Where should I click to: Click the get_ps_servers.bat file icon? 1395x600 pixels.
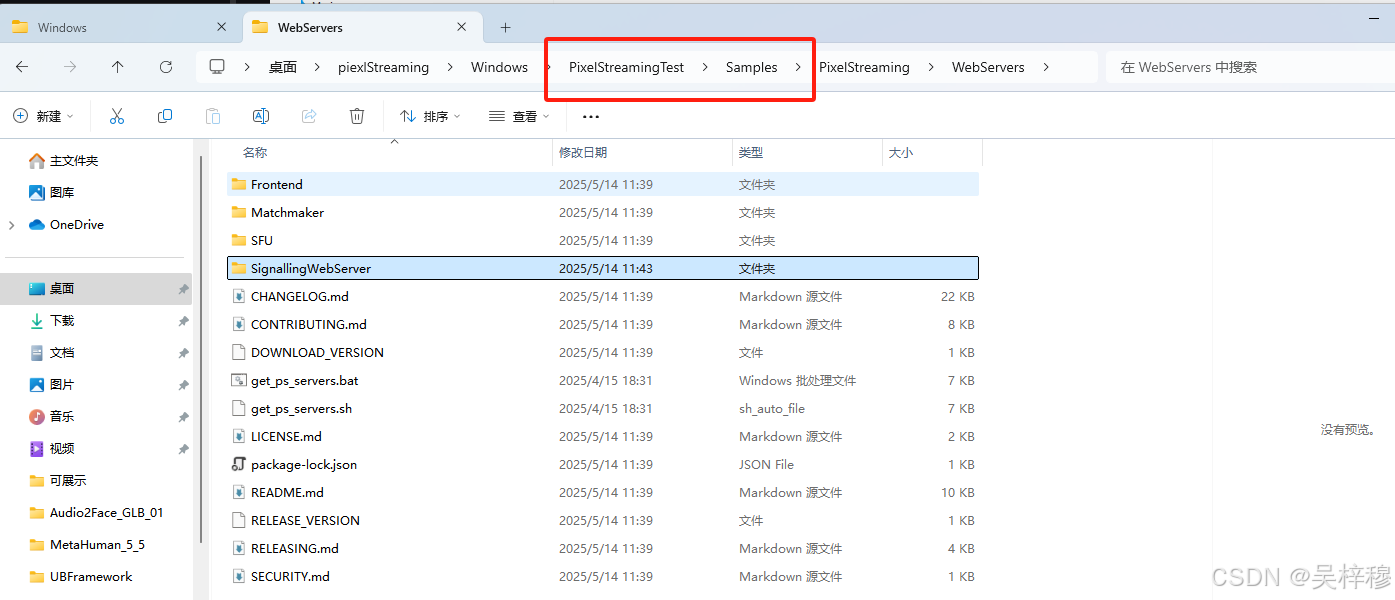(238, 380)
